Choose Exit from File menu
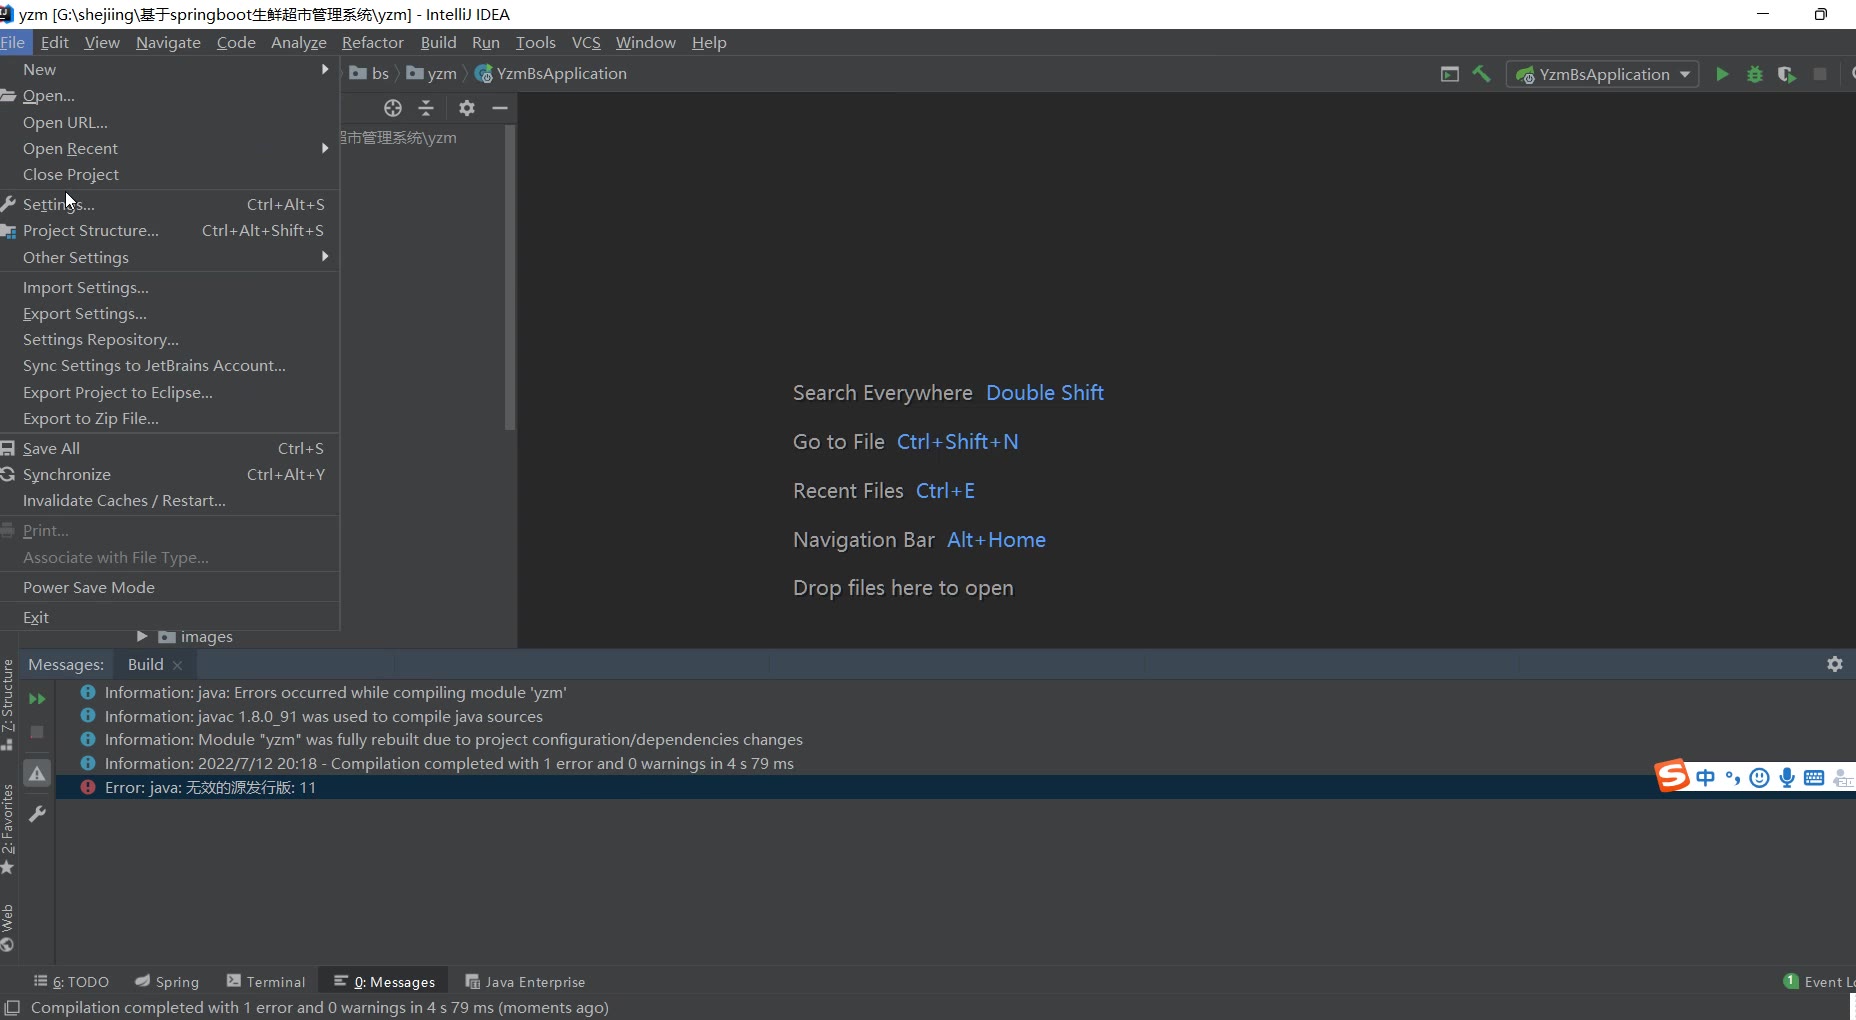 point(170,617)
